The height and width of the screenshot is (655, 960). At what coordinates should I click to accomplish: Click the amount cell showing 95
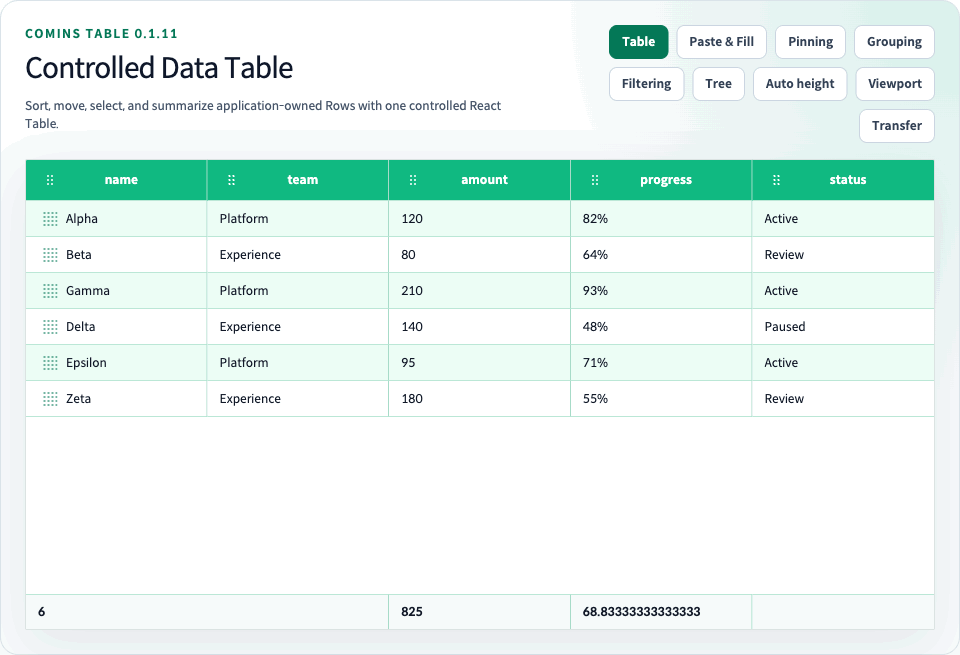click(x=479, y=363)
